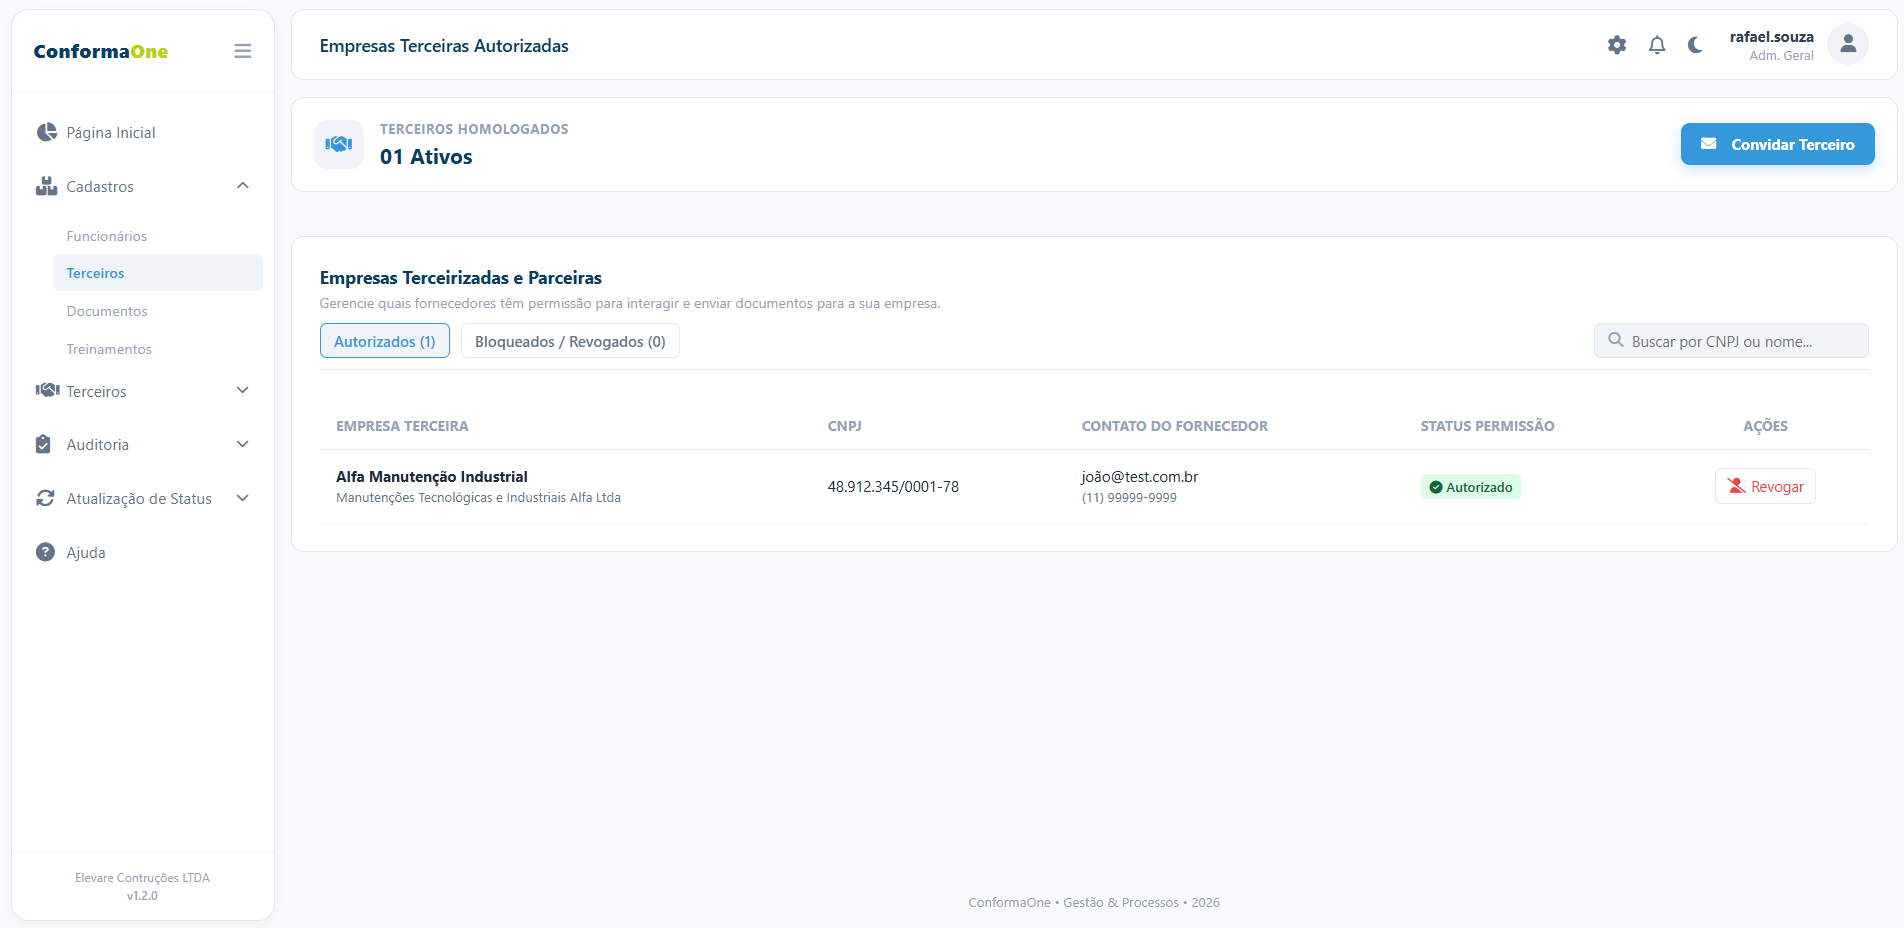Click the Página Inicial chart icon
This screenshot has width=1904, height=928.
(46, 132)
